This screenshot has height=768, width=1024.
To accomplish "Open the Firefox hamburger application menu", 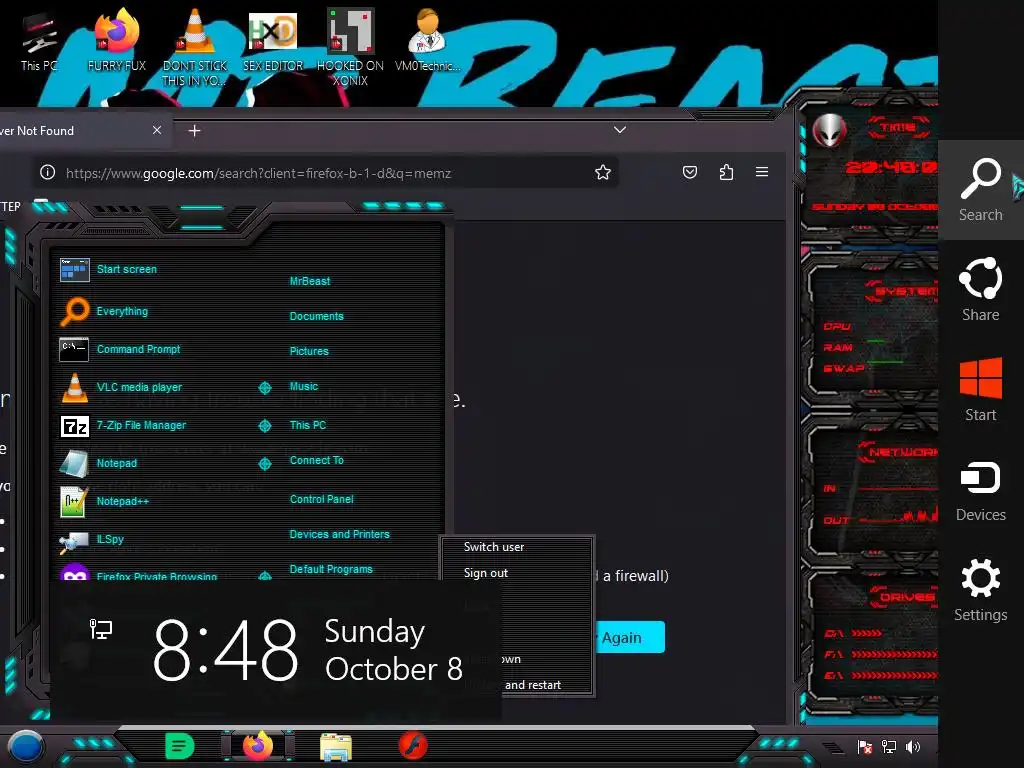I will tap(761, 172).
